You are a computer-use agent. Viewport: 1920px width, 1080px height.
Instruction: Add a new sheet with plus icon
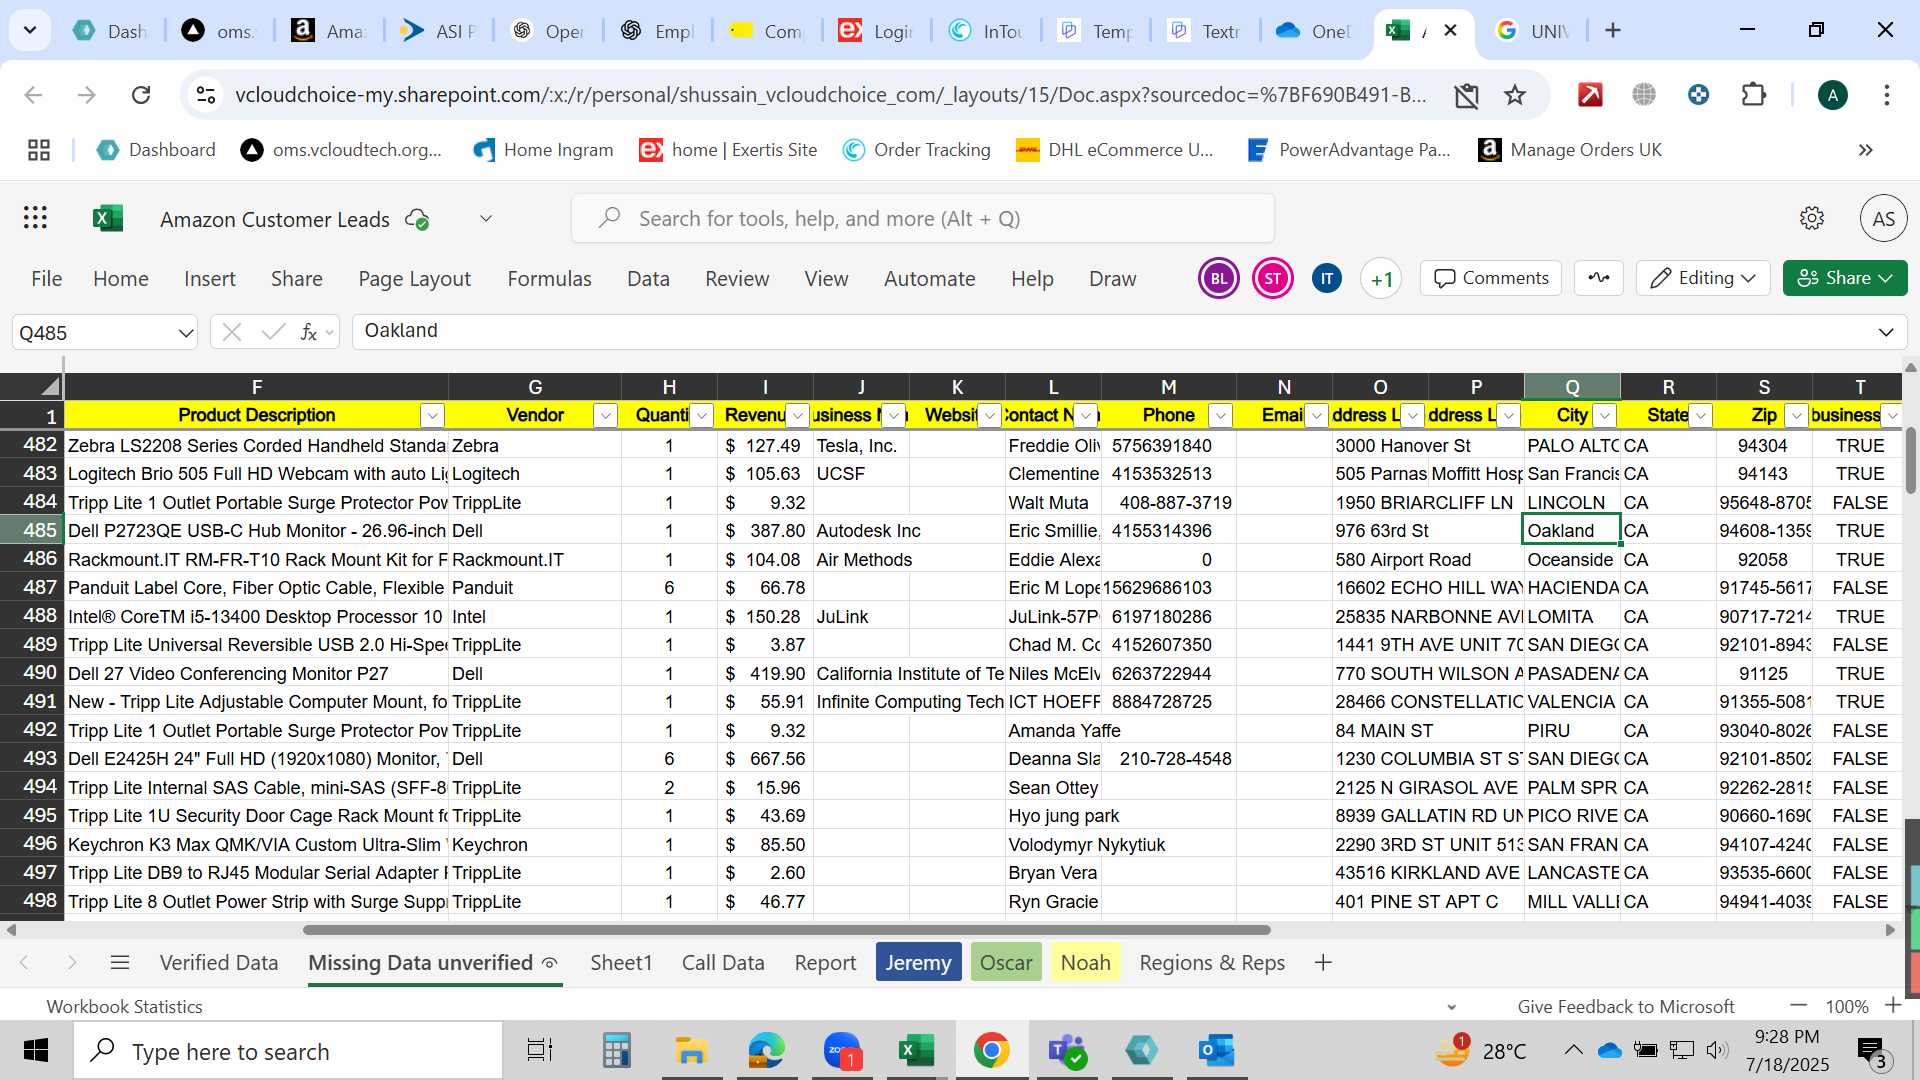[1323, 963]
